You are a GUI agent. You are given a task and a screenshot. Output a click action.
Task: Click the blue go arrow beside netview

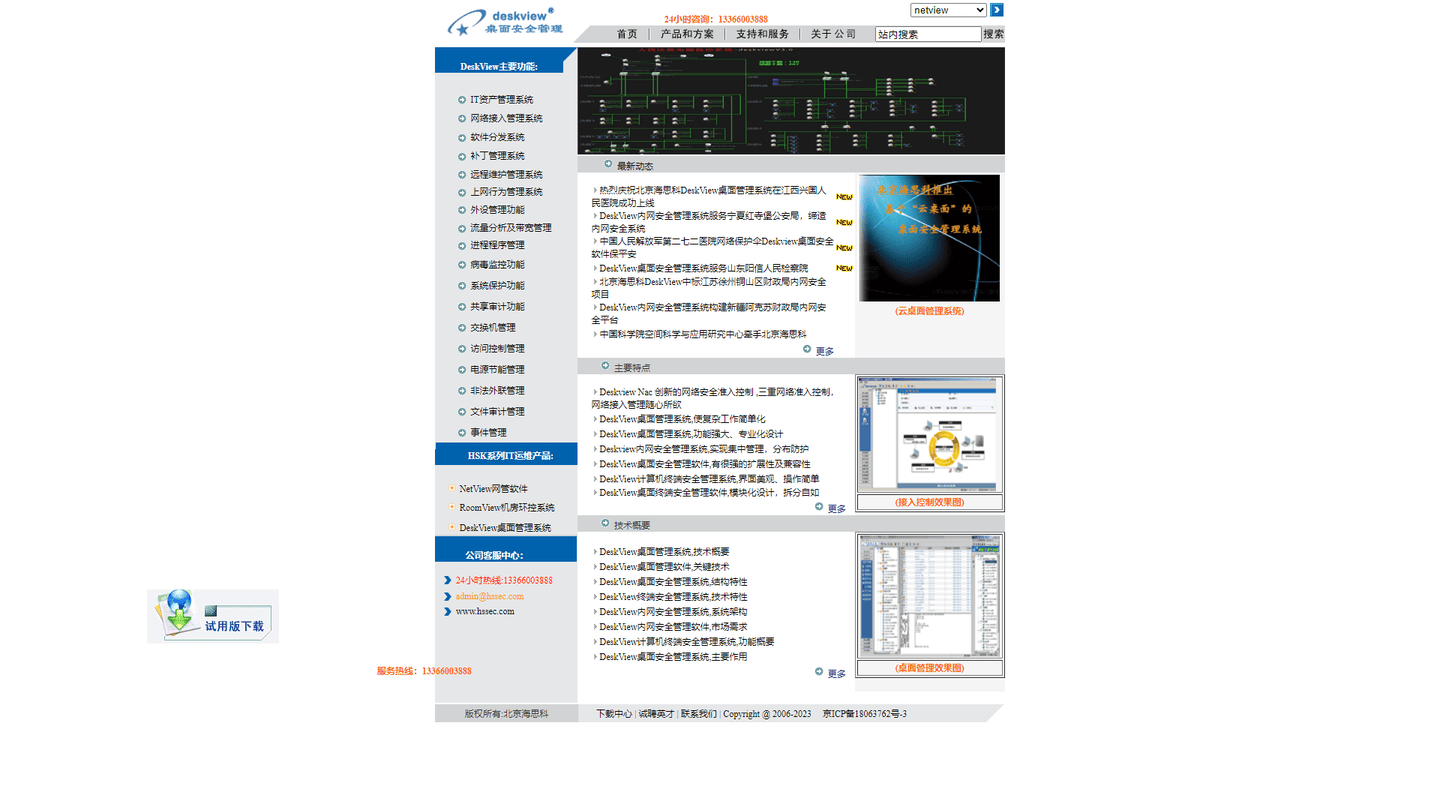coord(997,10)
